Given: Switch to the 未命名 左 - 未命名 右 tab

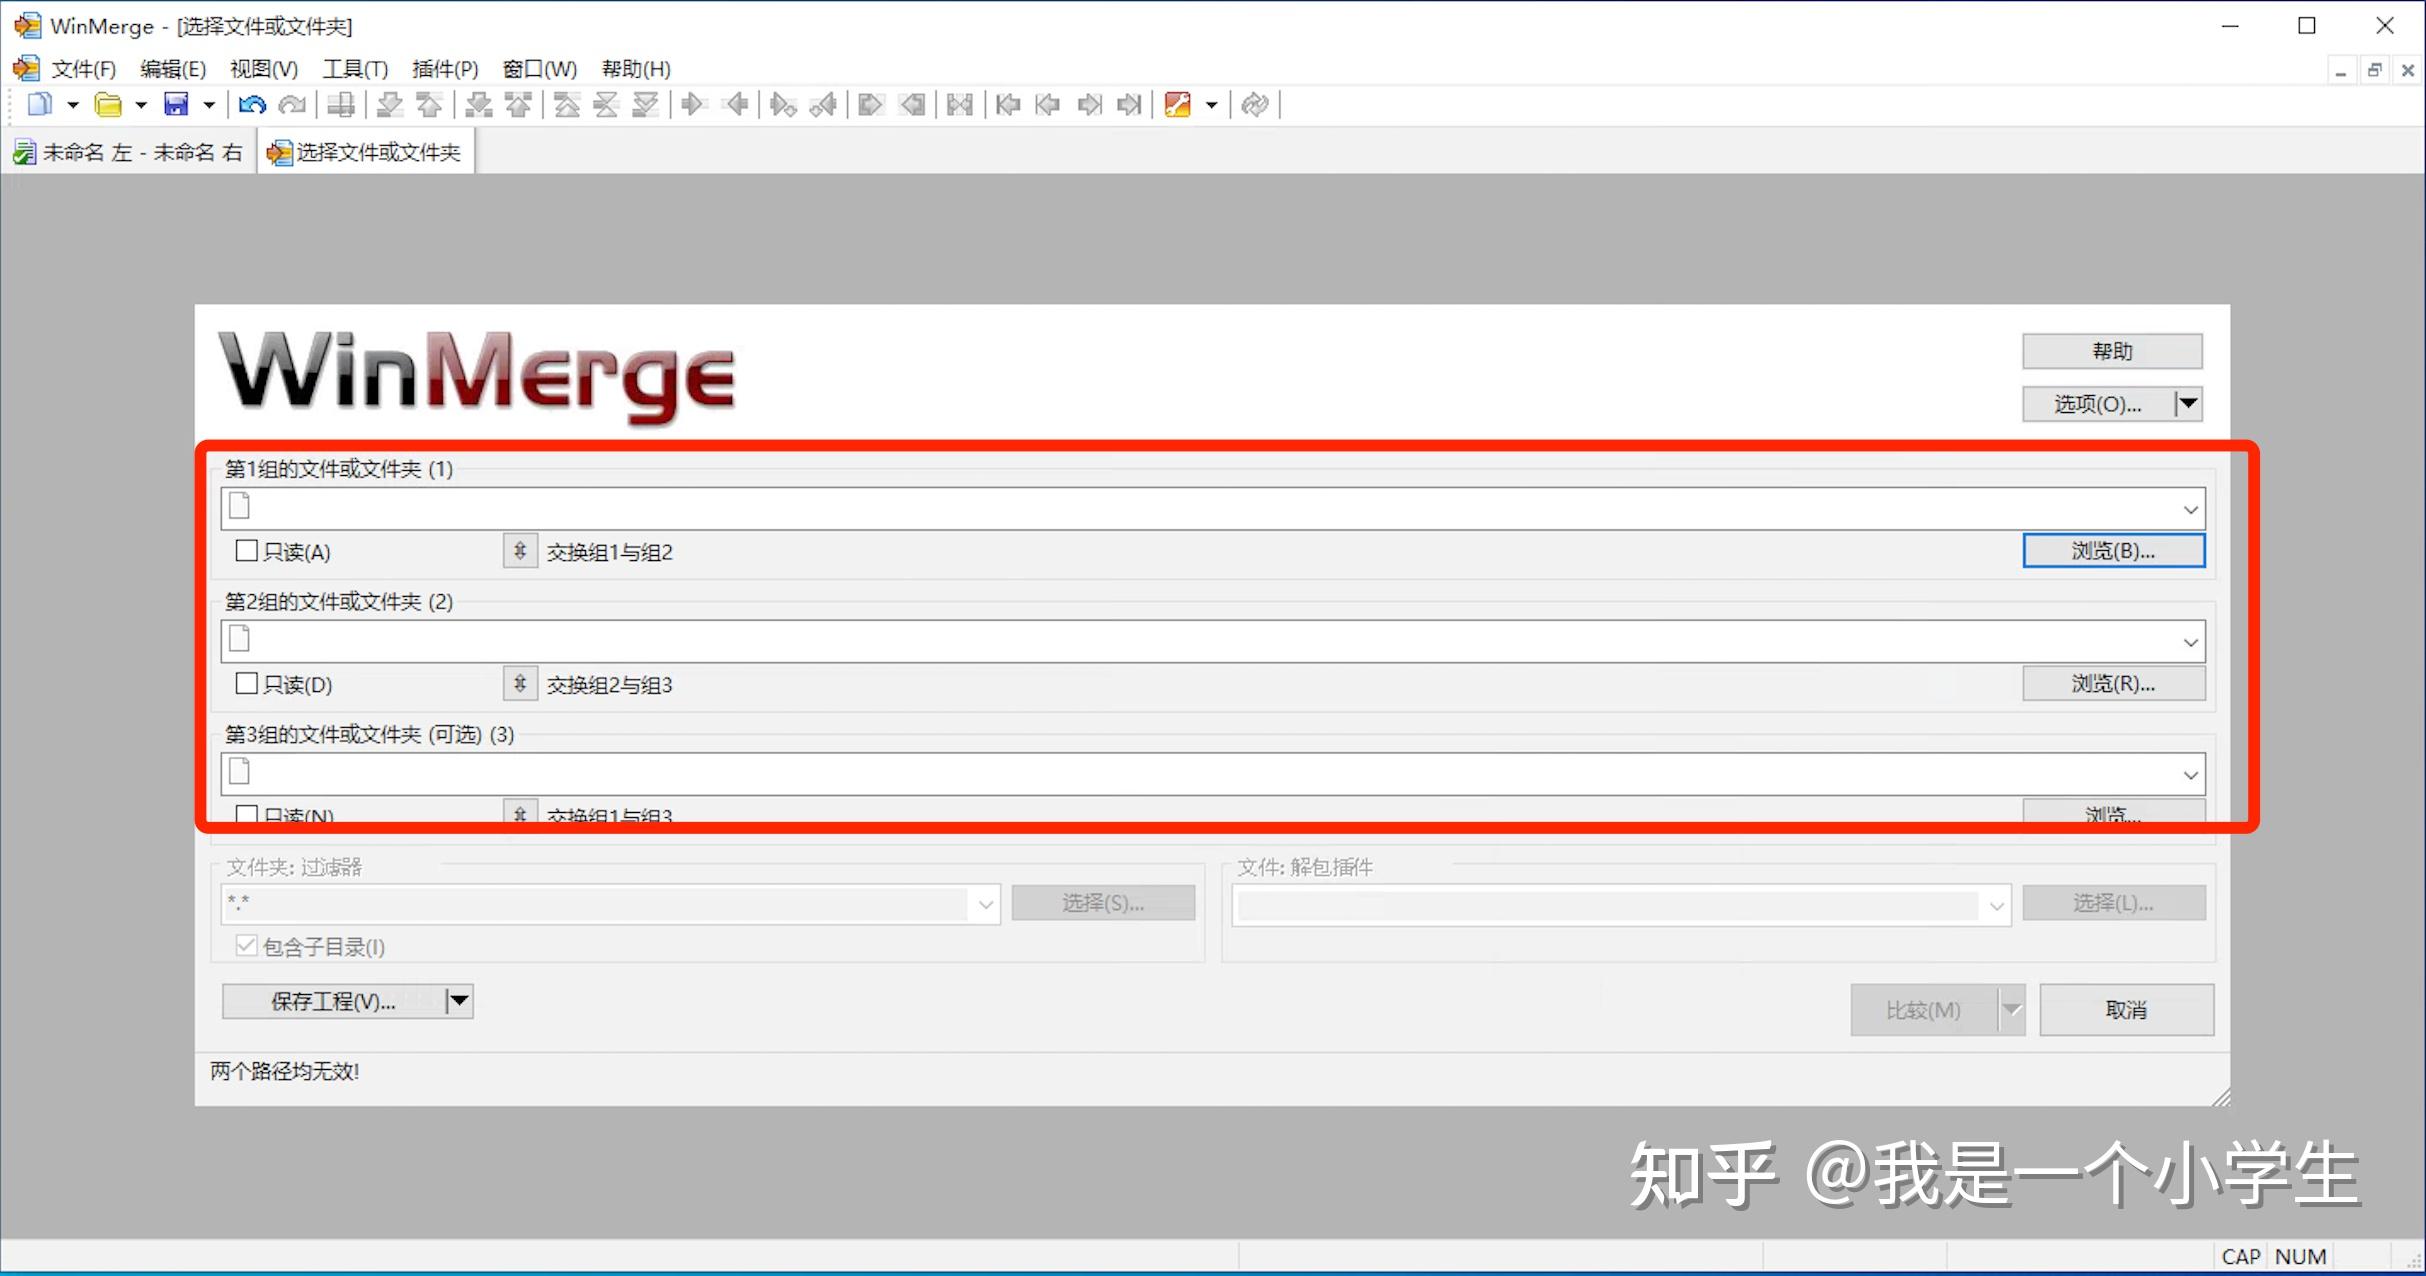Looking at the screenshot, I should coord(130,151).
